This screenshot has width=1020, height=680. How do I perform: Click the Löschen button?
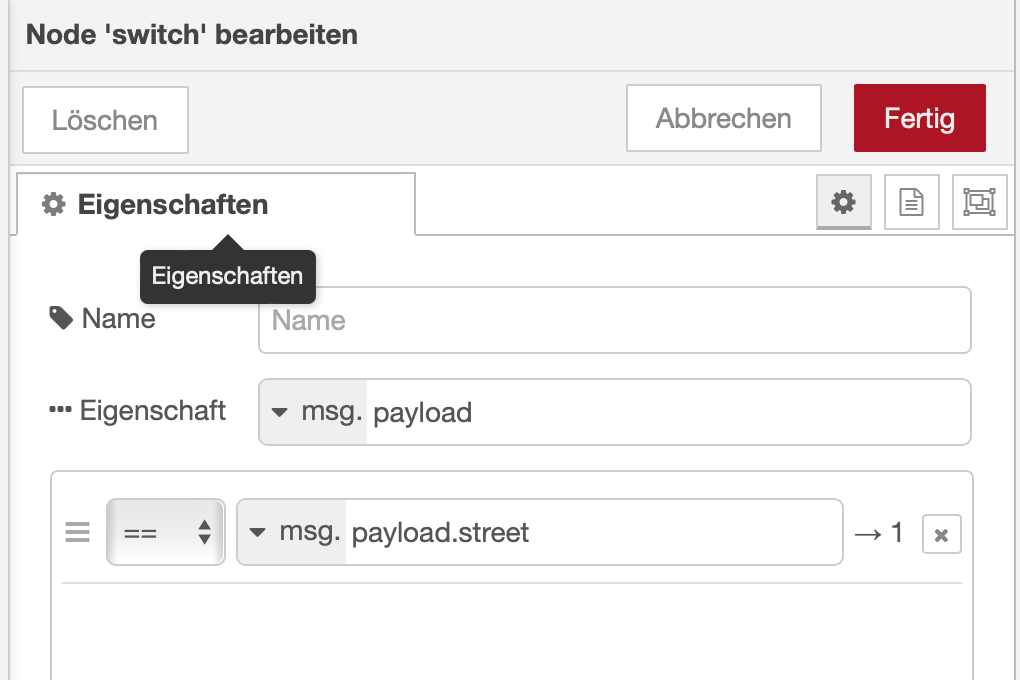point(105,120)
